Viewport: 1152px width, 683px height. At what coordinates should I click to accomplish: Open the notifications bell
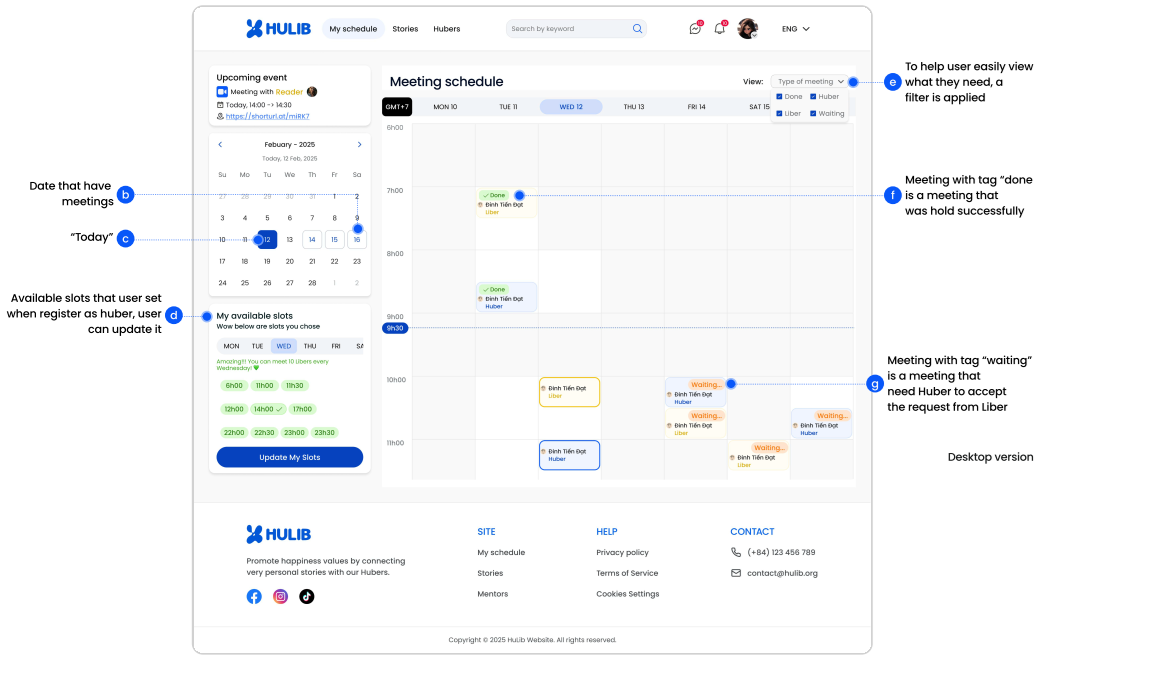719,29
